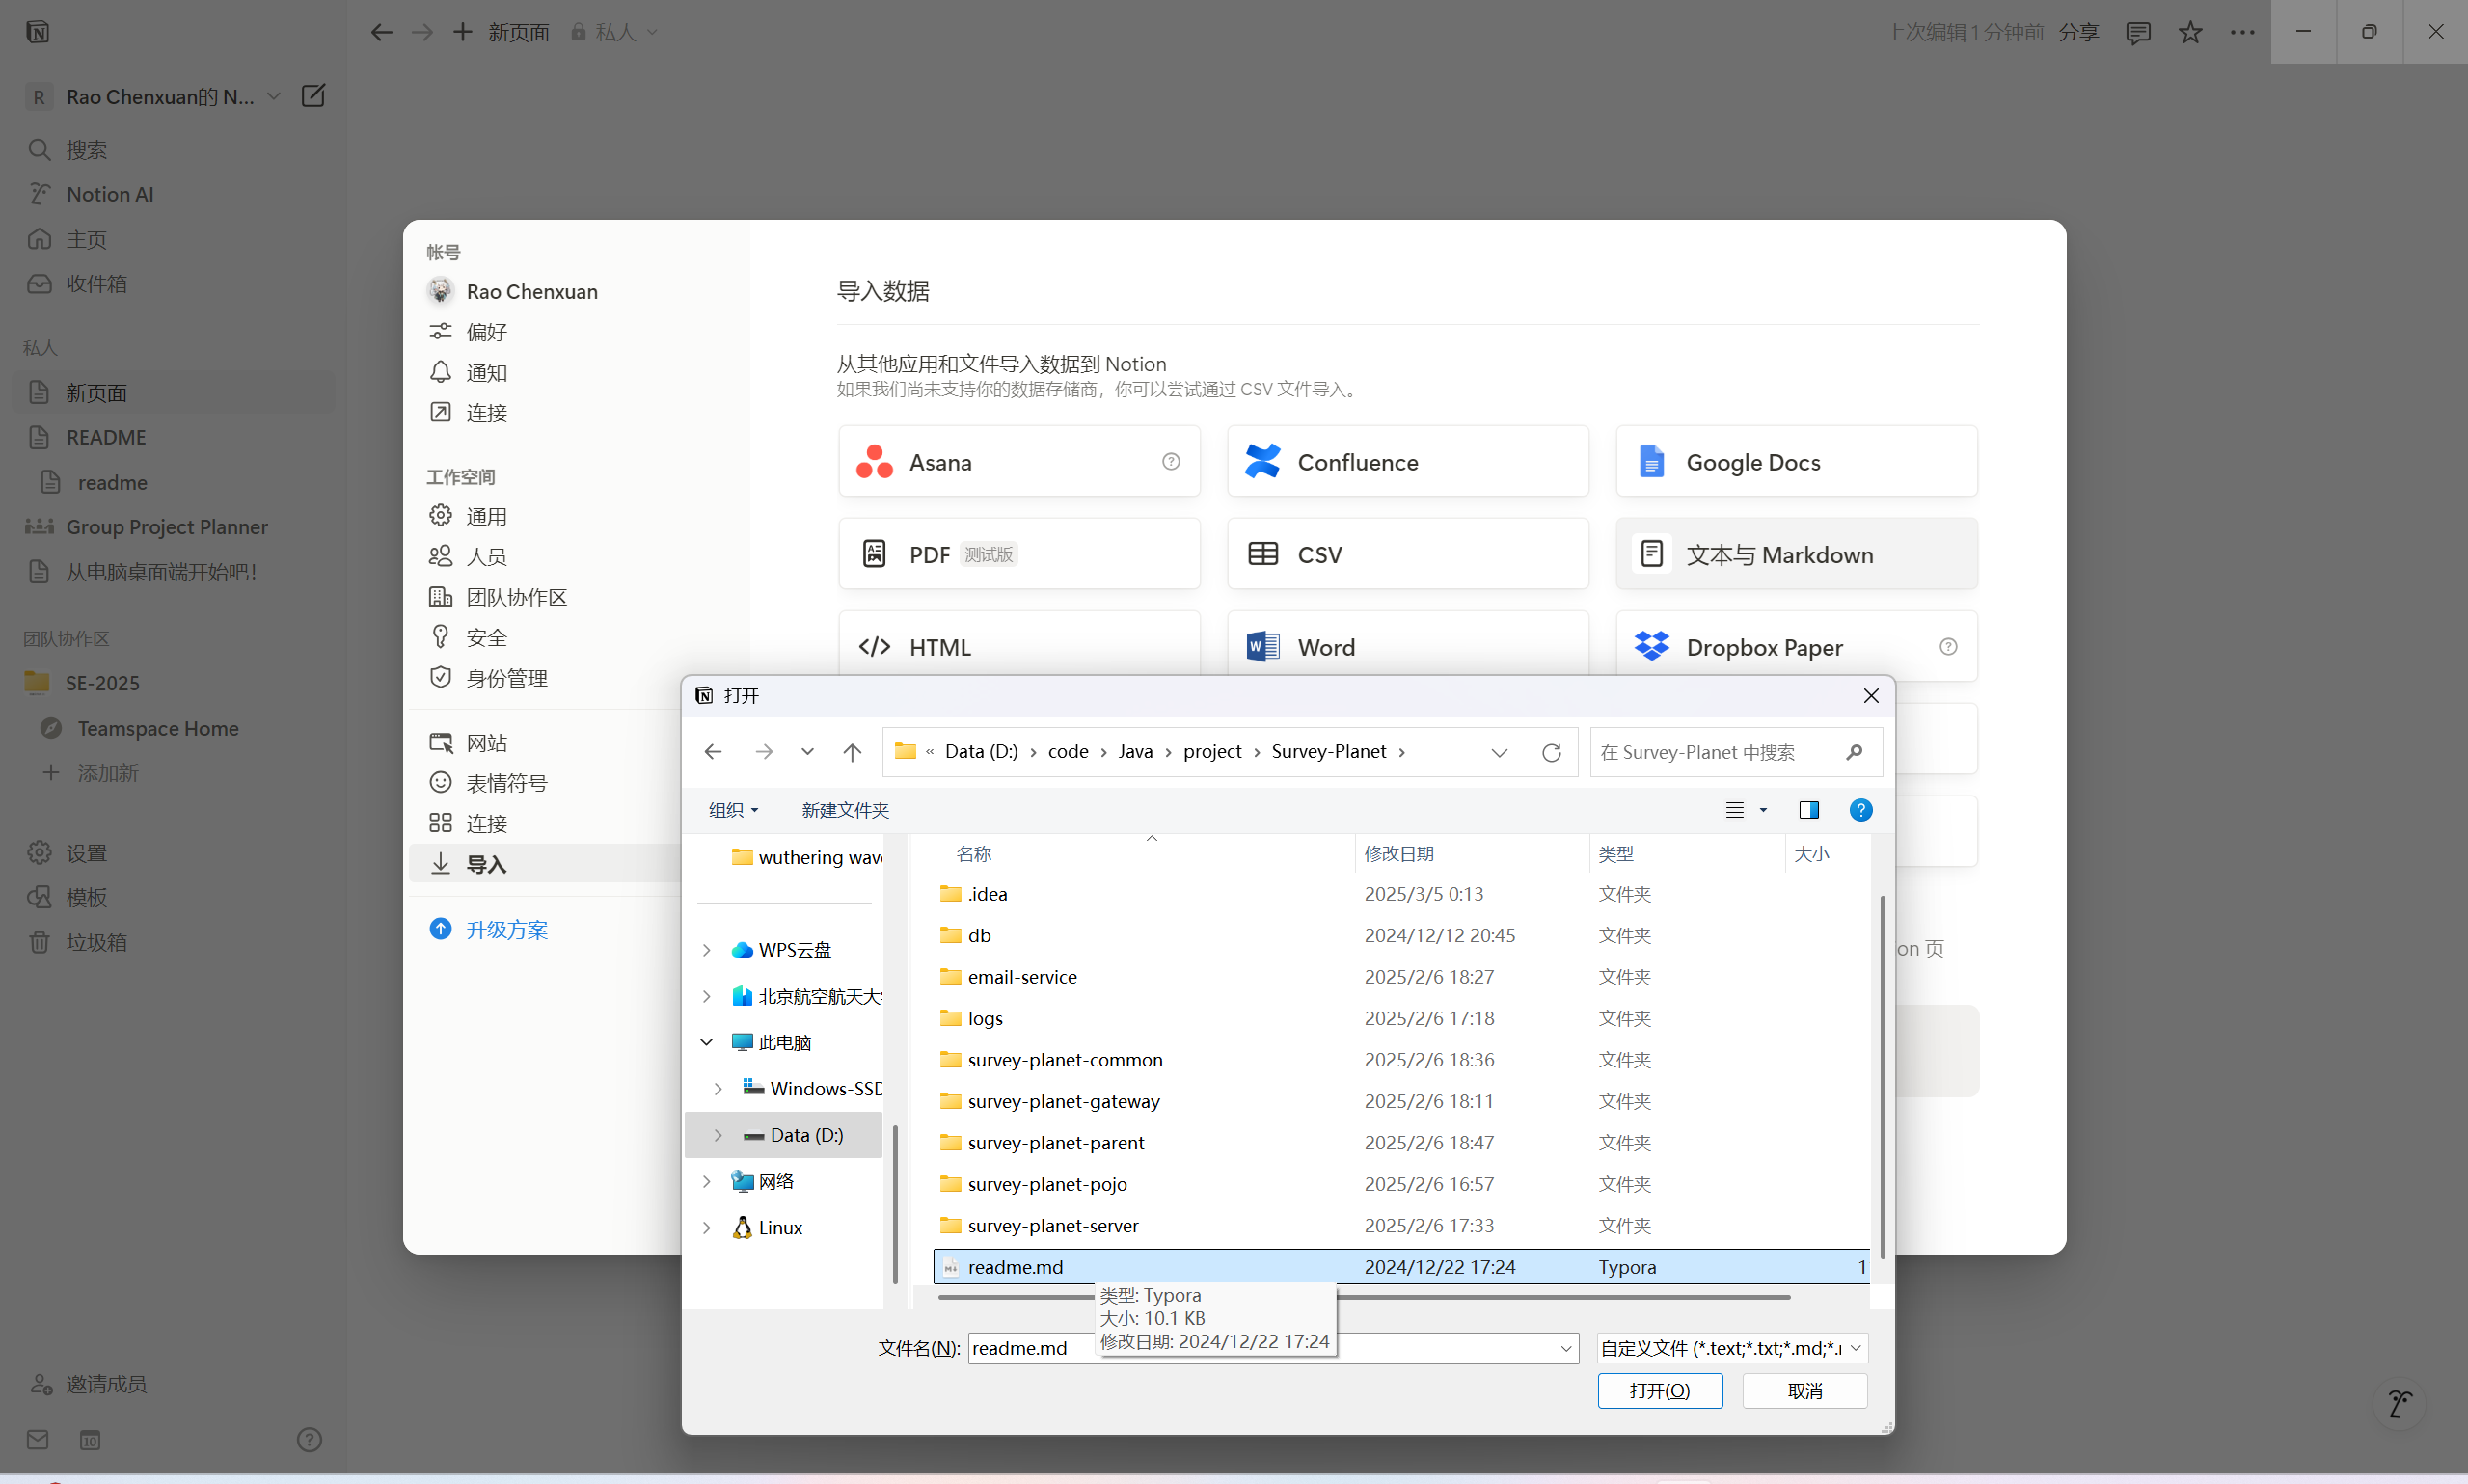This screenshot has height=1484, width=2468.
Task: Refresh the Survey-Planet folder listing
Action: (1551, 752)
